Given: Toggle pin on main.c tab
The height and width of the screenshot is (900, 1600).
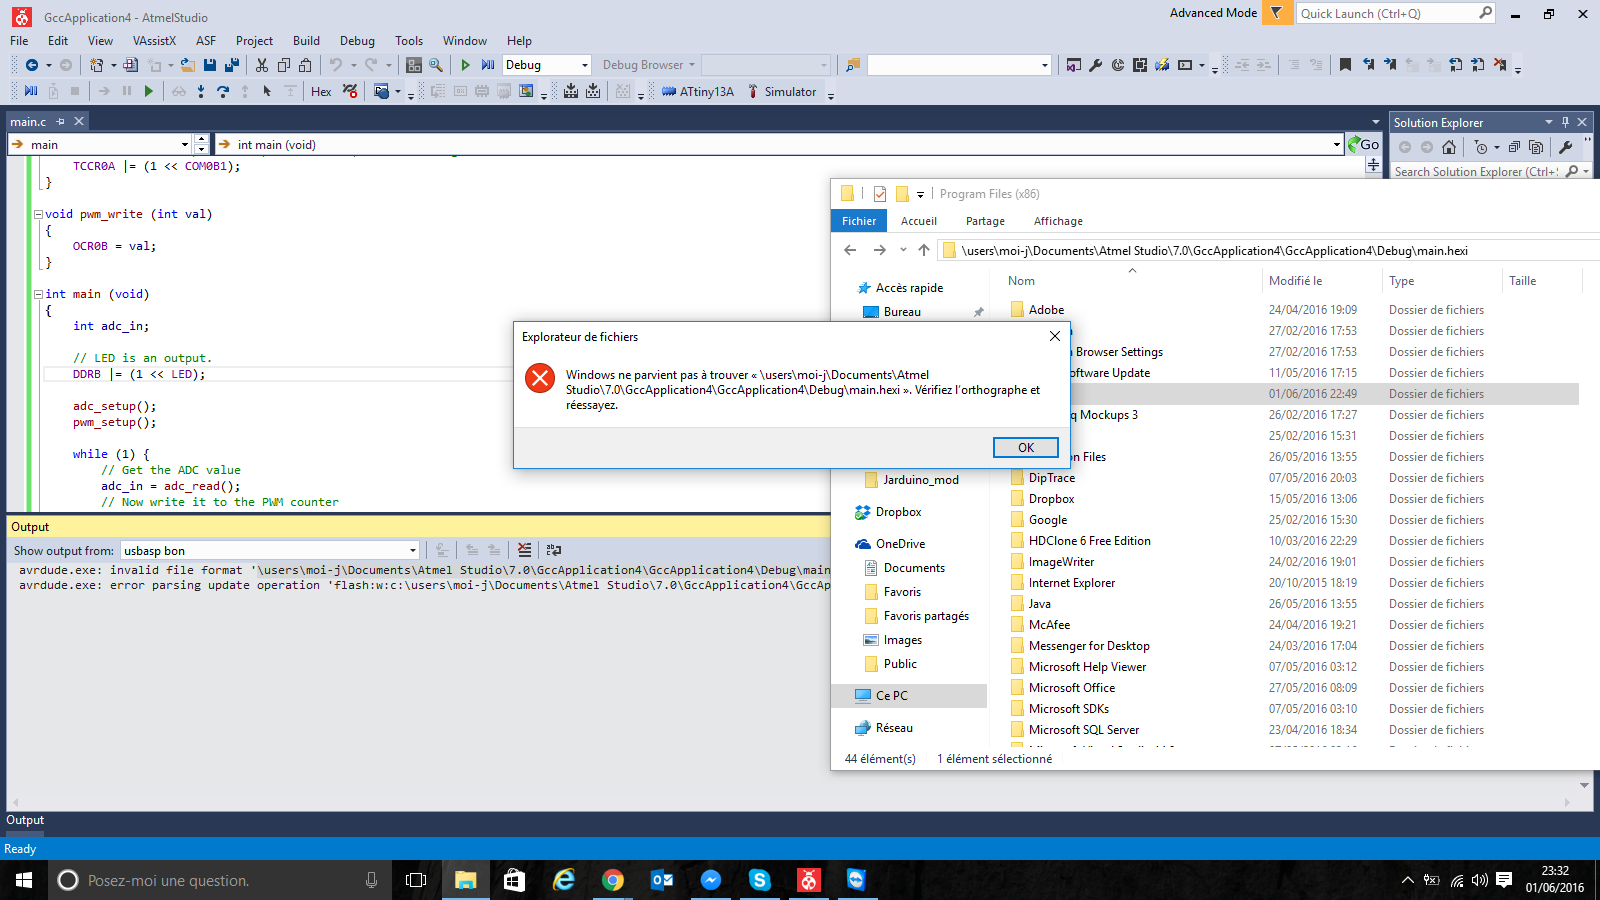Looking at the screenshot, I should pyautogui.click(x=61, y=121).
